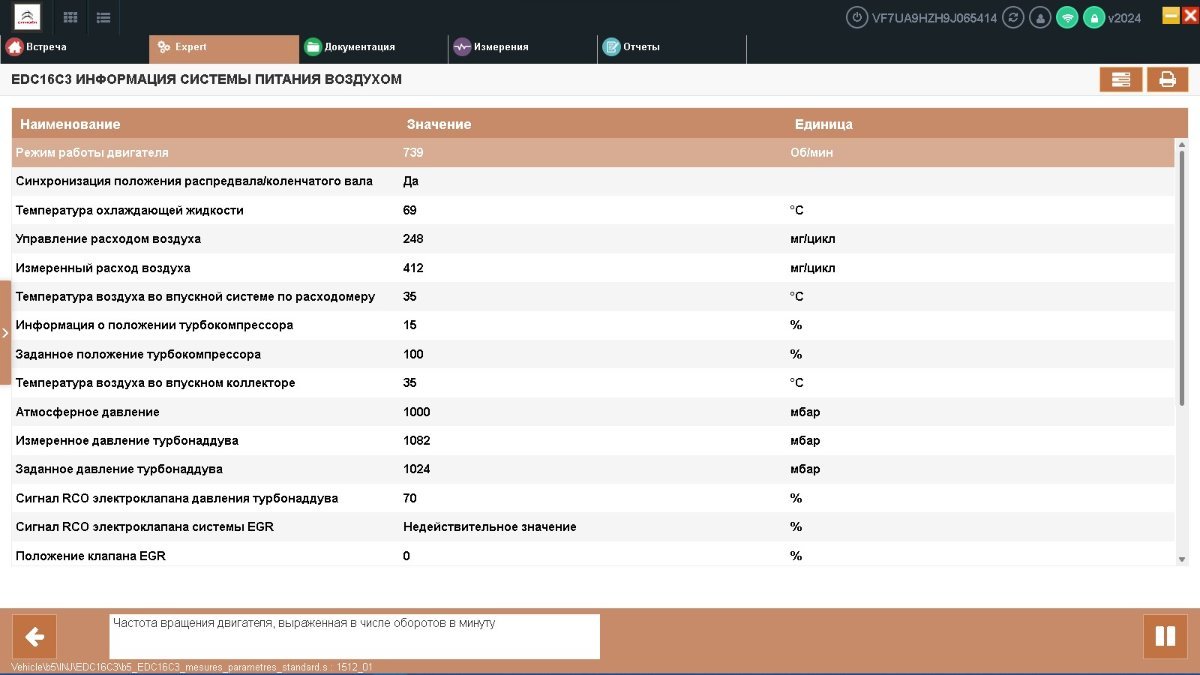The width and height of the screenshot is (1200, 675).
Task: Switch to list view icon
Action: point(103,17)
